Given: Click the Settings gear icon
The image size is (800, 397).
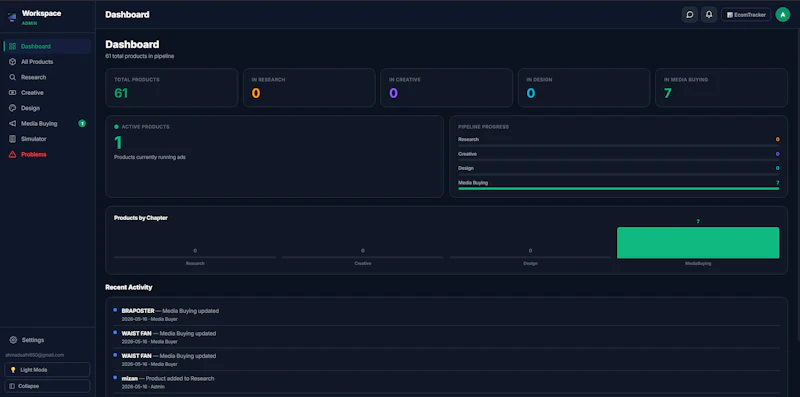Looking at the screenshot, I should coord(13,340).
